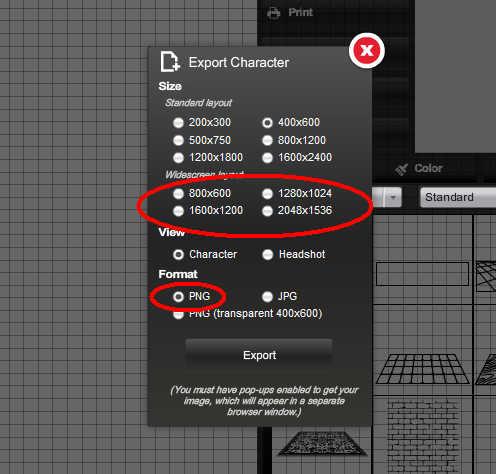Choose widescreen 1600x1200 size
Viewport: 496px width, 474px height.
coord(178,211)
